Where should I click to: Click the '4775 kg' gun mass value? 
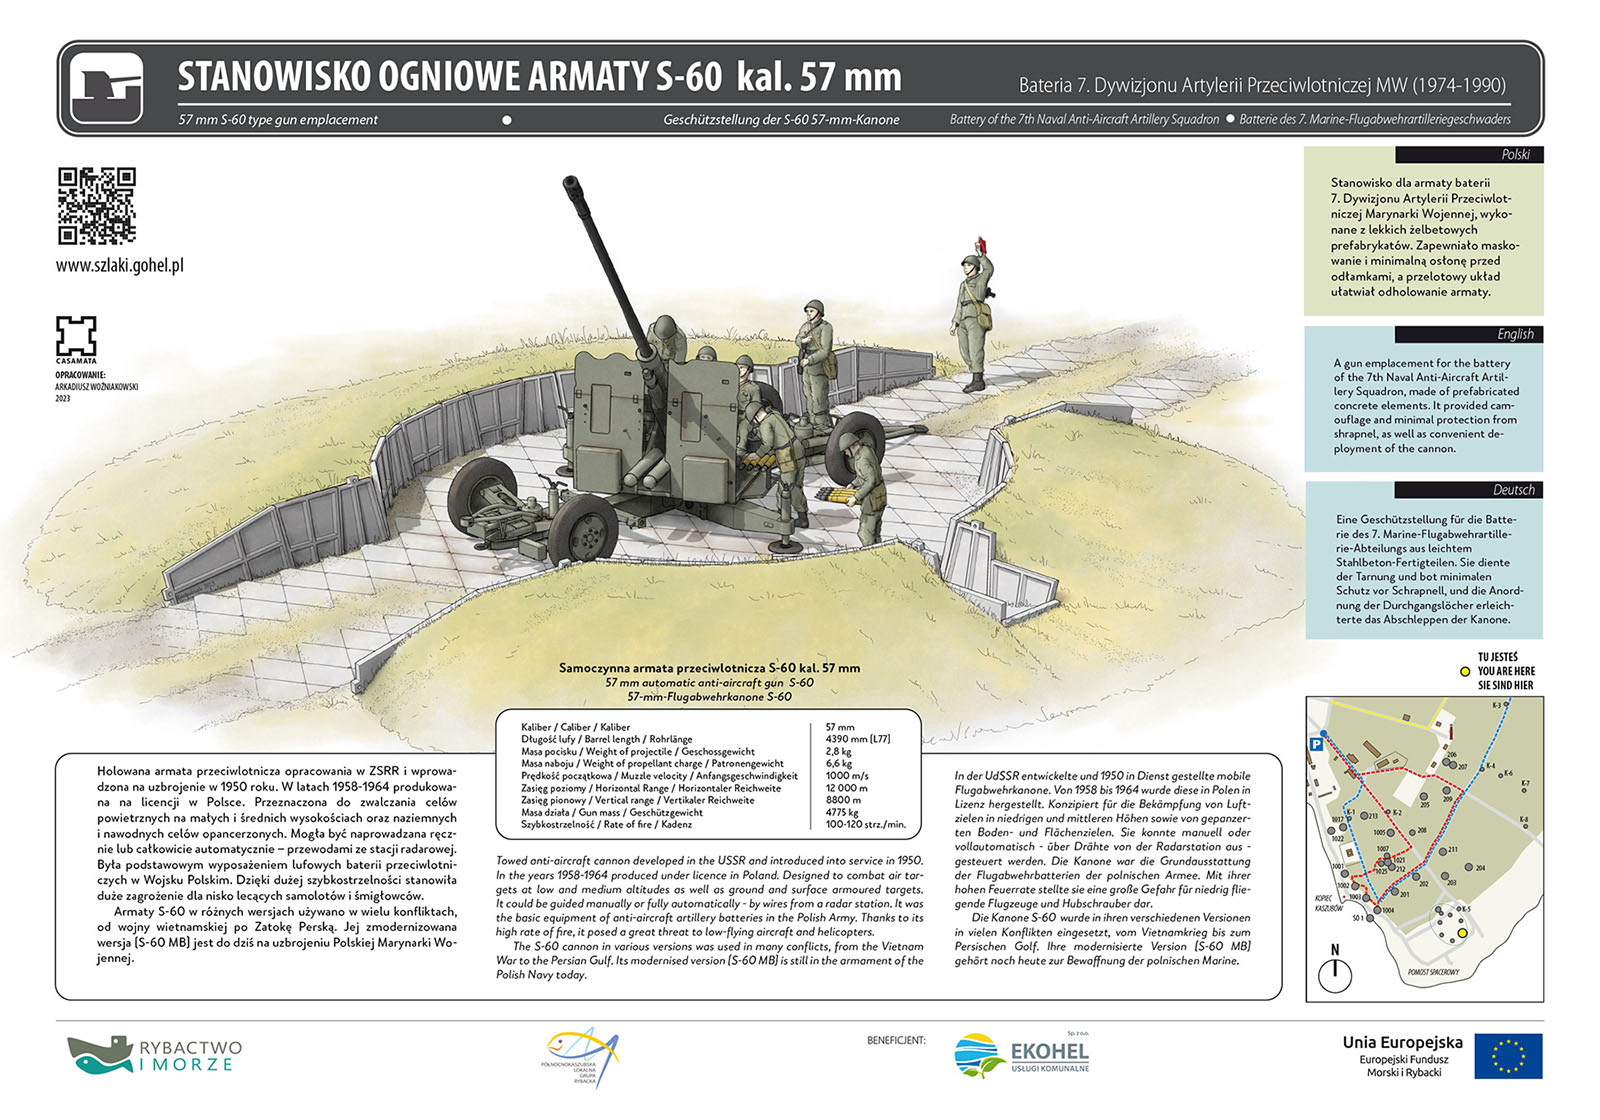(x=842, y=812)
